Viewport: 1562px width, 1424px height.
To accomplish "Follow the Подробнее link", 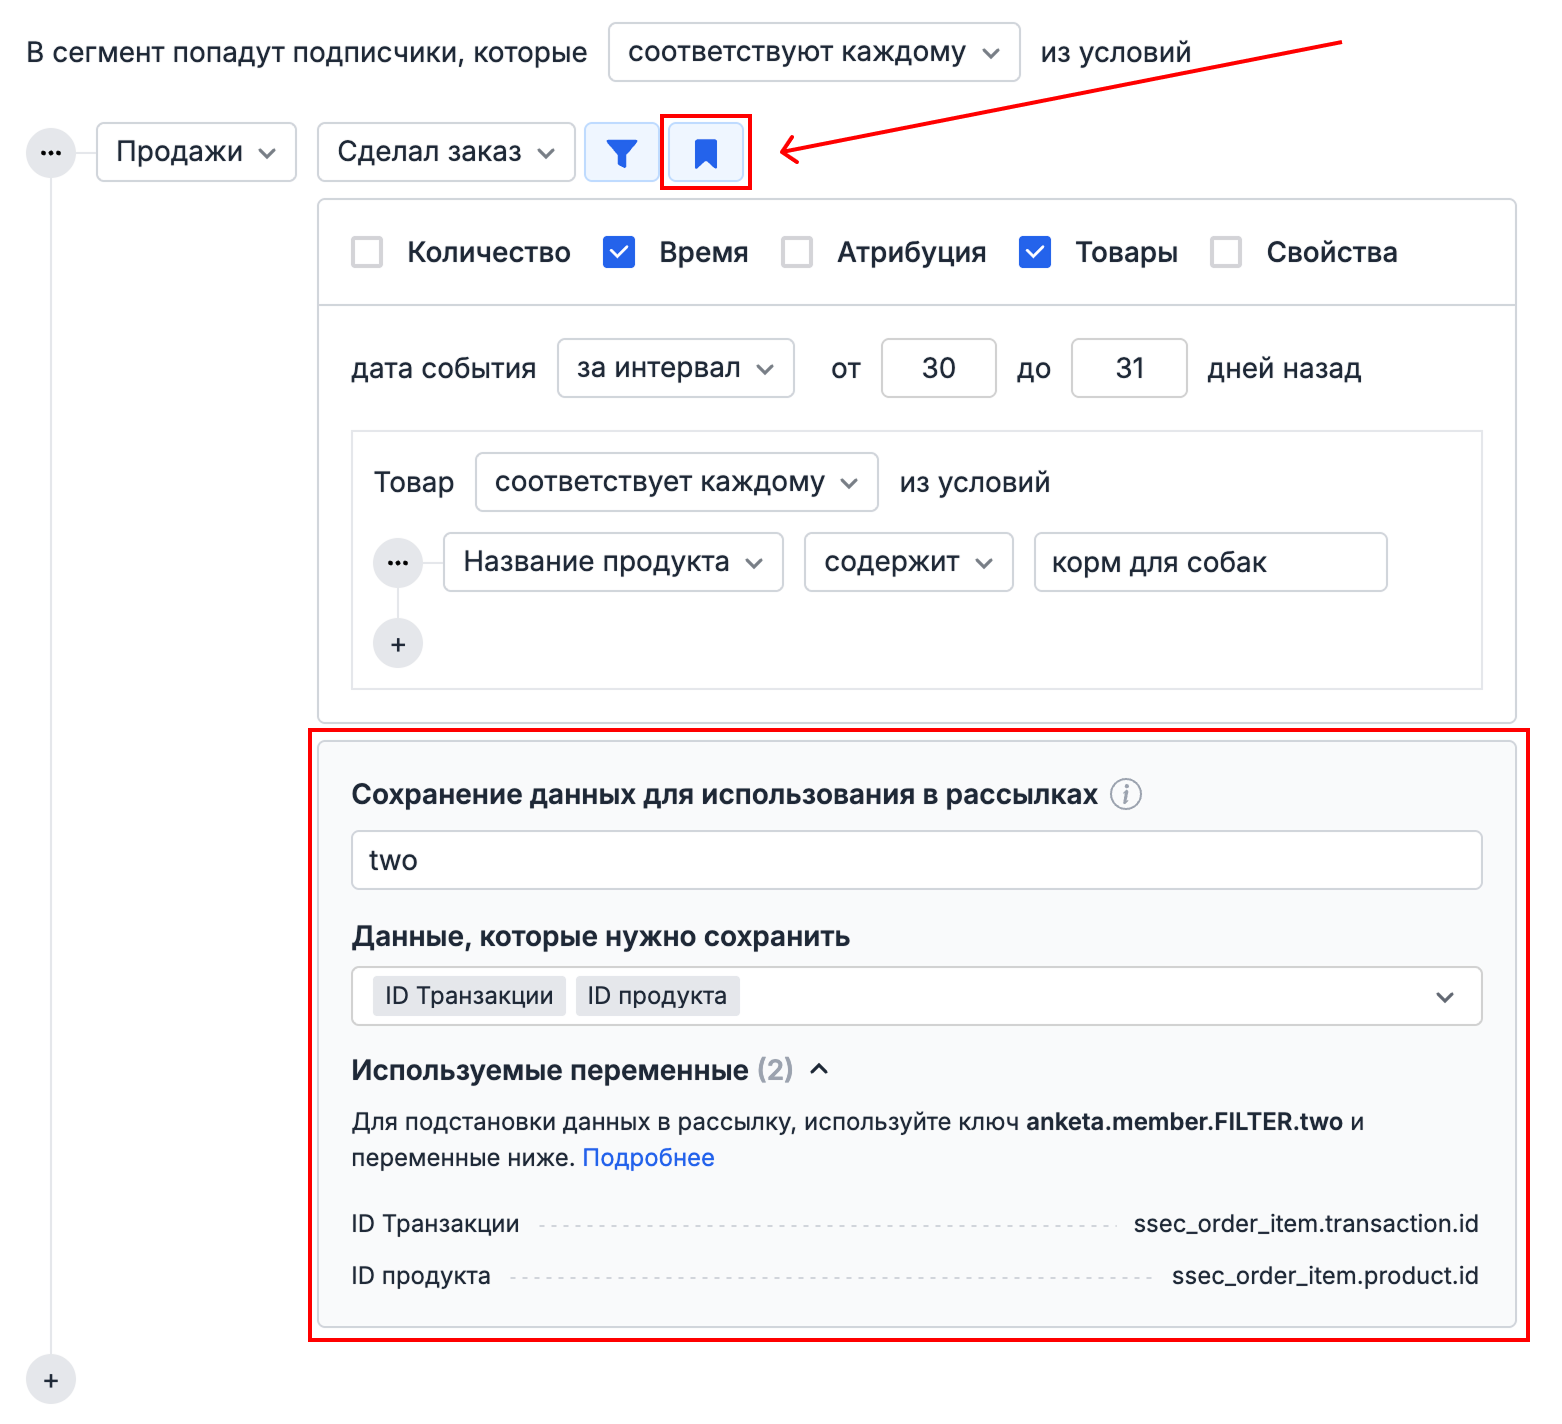I will click(648, 1157).
